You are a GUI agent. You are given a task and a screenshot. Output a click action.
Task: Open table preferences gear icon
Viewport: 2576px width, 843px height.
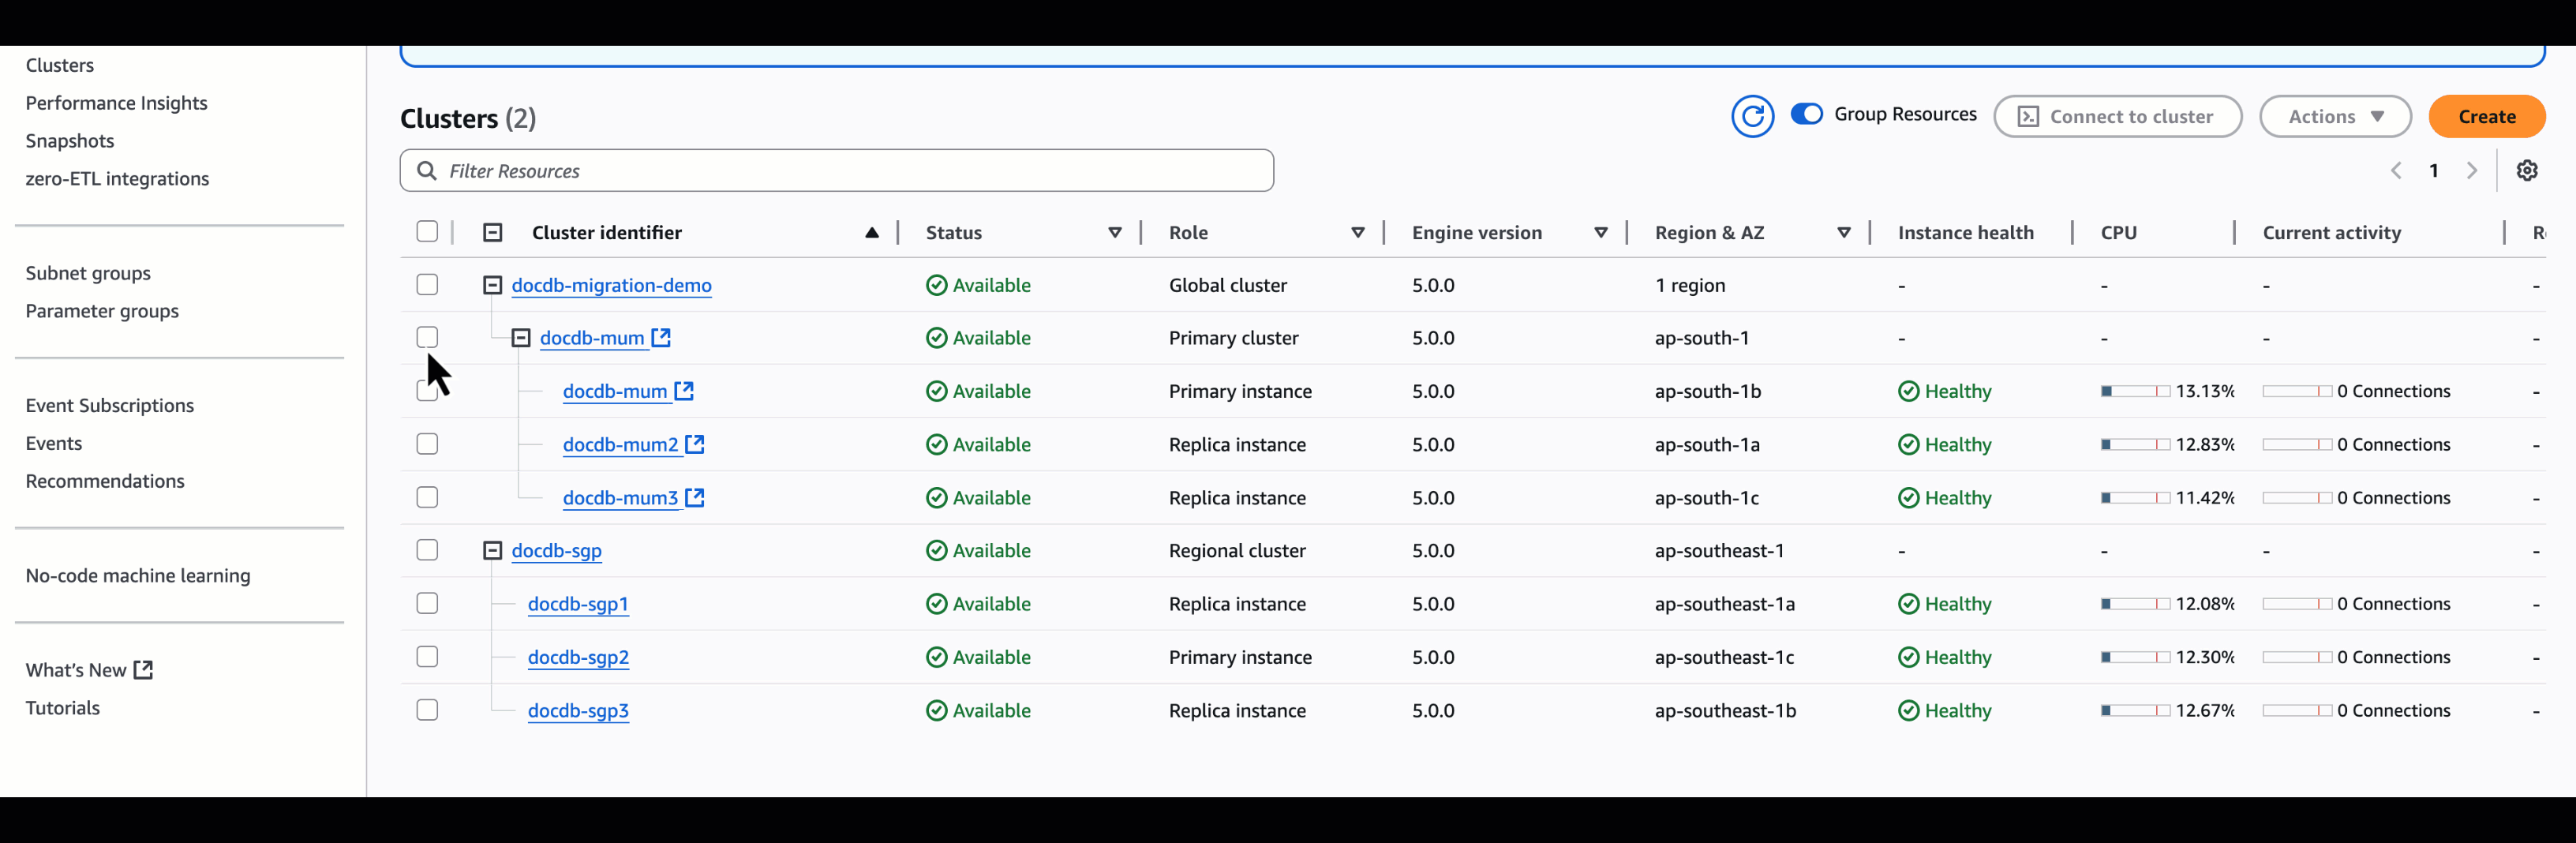pos(2526,170)
